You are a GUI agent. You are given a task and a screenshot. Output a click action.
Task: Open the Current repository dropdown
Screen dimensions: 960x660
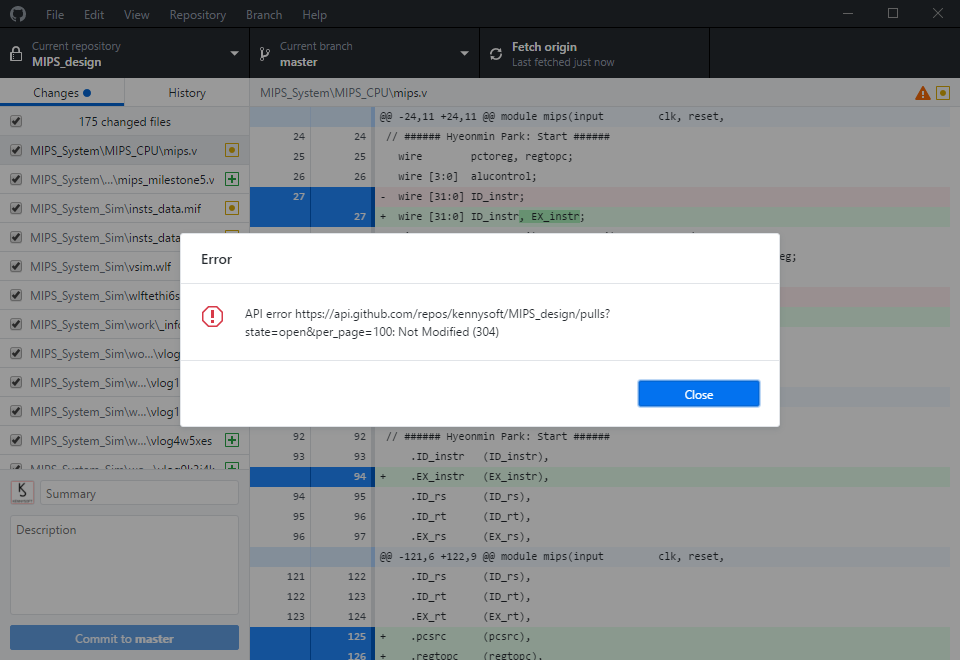coord(234,52)
